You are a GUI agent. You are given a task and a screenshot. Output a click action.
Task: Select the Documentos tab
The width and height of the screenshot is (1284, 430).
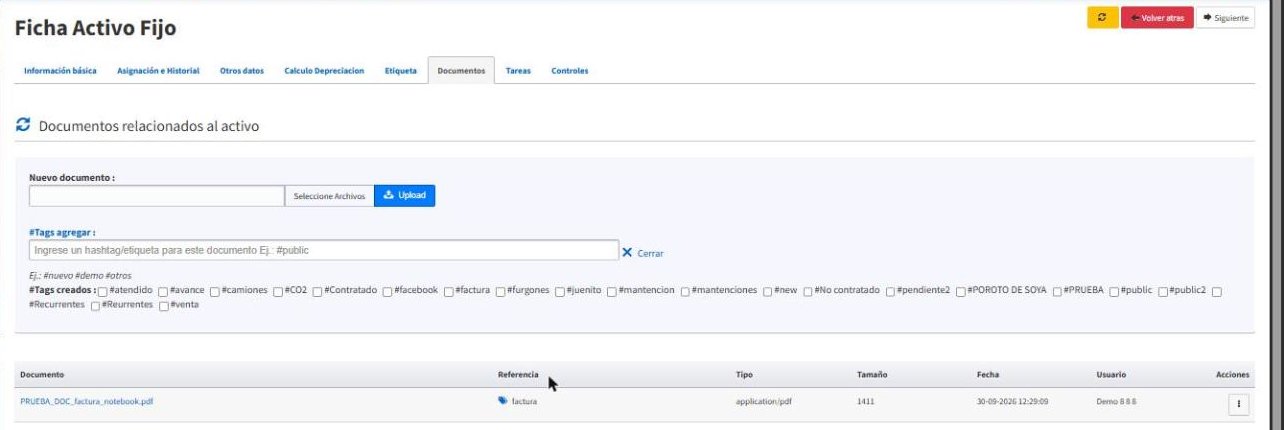pos(461,71)
